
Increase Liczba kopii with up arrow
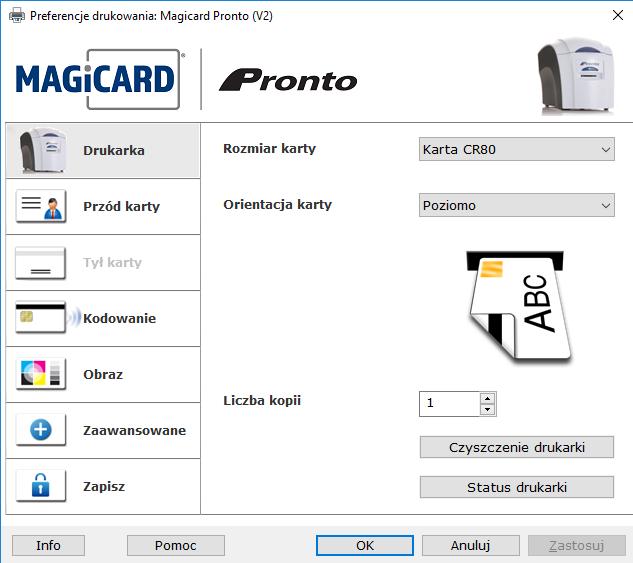point(488,398)
